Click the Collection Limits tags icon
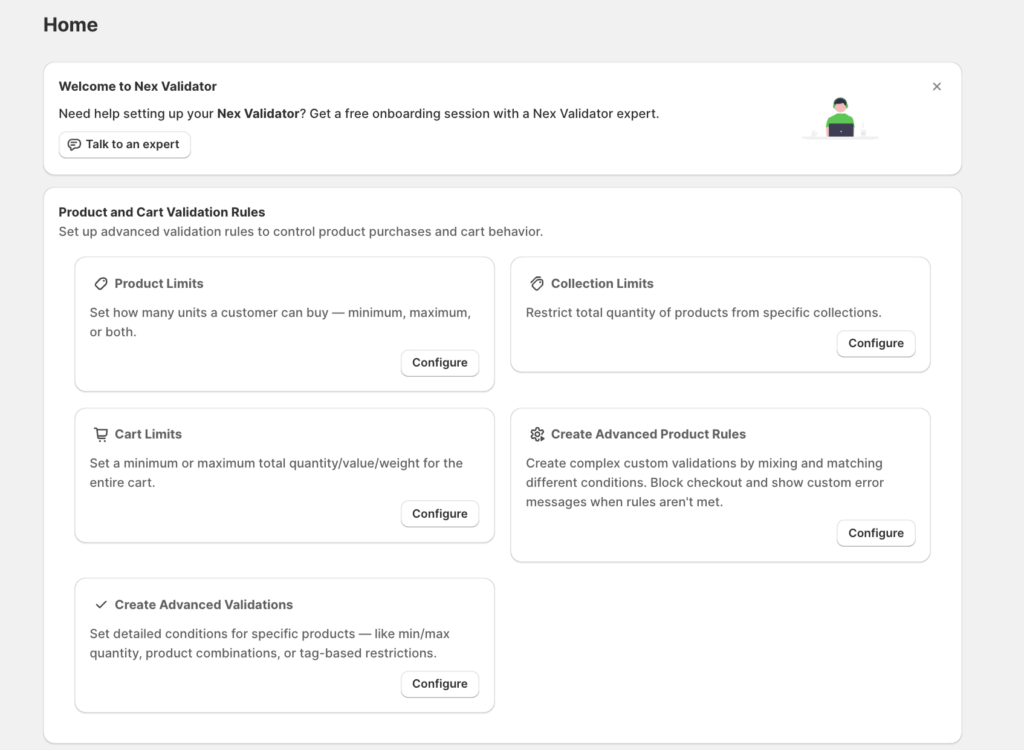This screenshot has width=1024, height=750. point(537,284)
